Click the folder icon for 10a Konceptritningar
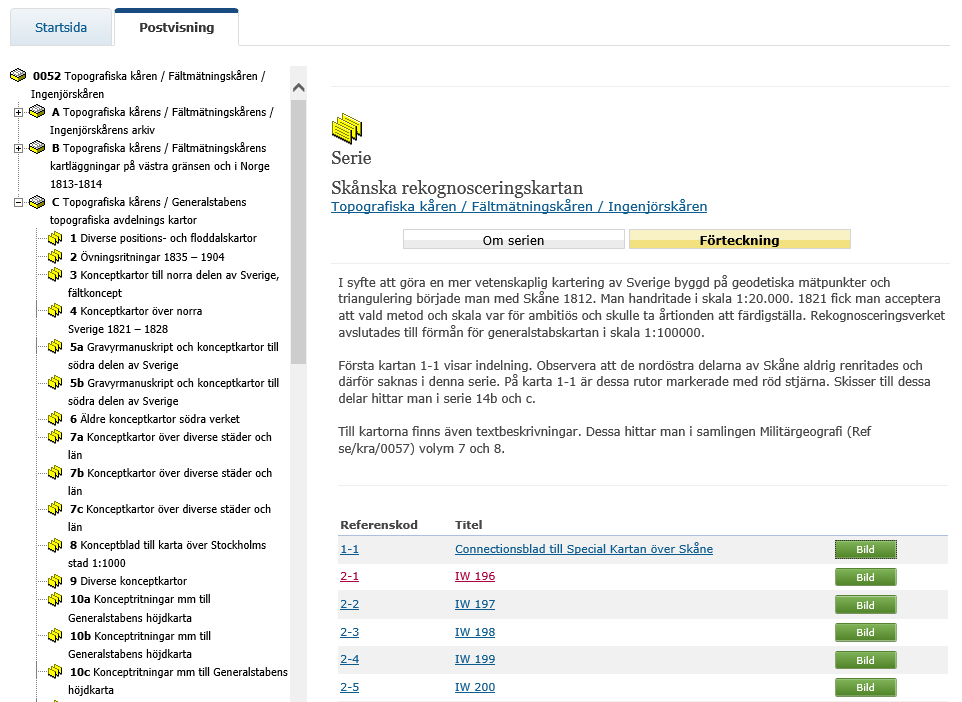 point(56,599)
